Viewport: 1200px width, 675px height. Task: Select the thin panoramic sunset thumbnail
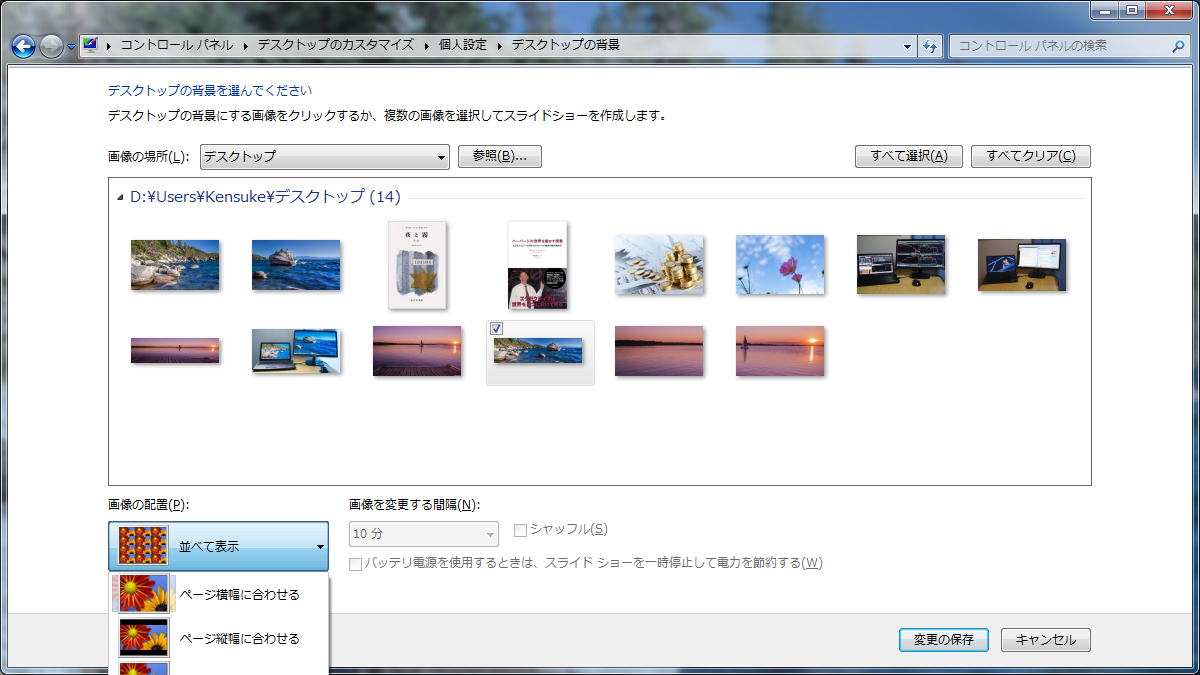[175, 351]
